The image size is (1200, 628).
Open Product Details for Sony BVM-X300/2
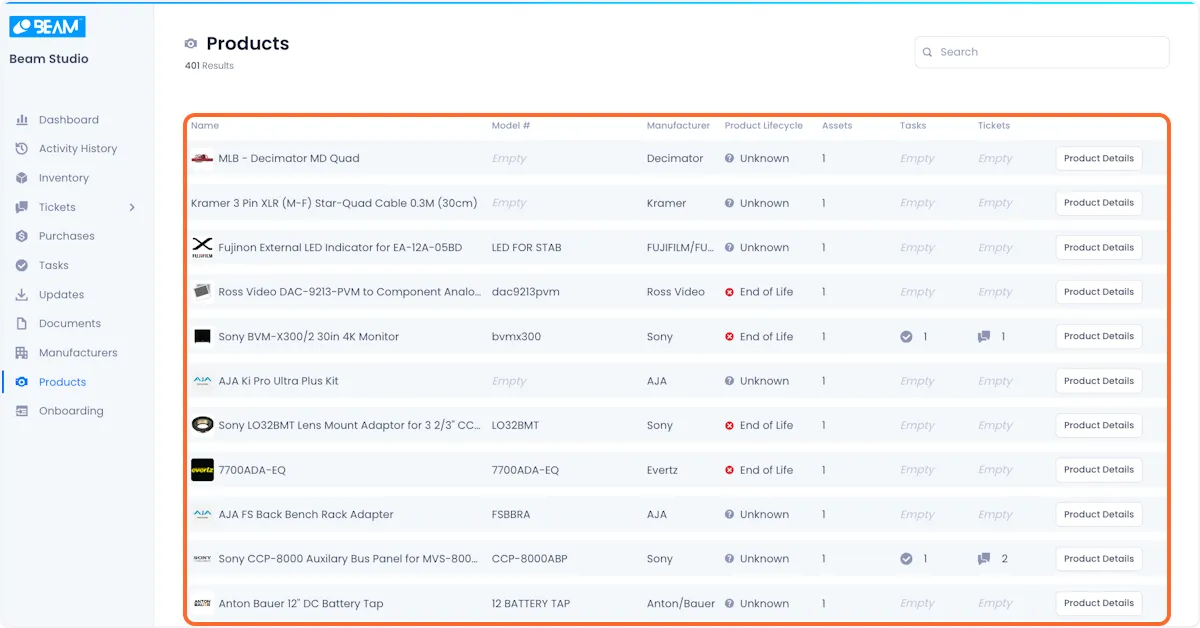[1099, 336]
